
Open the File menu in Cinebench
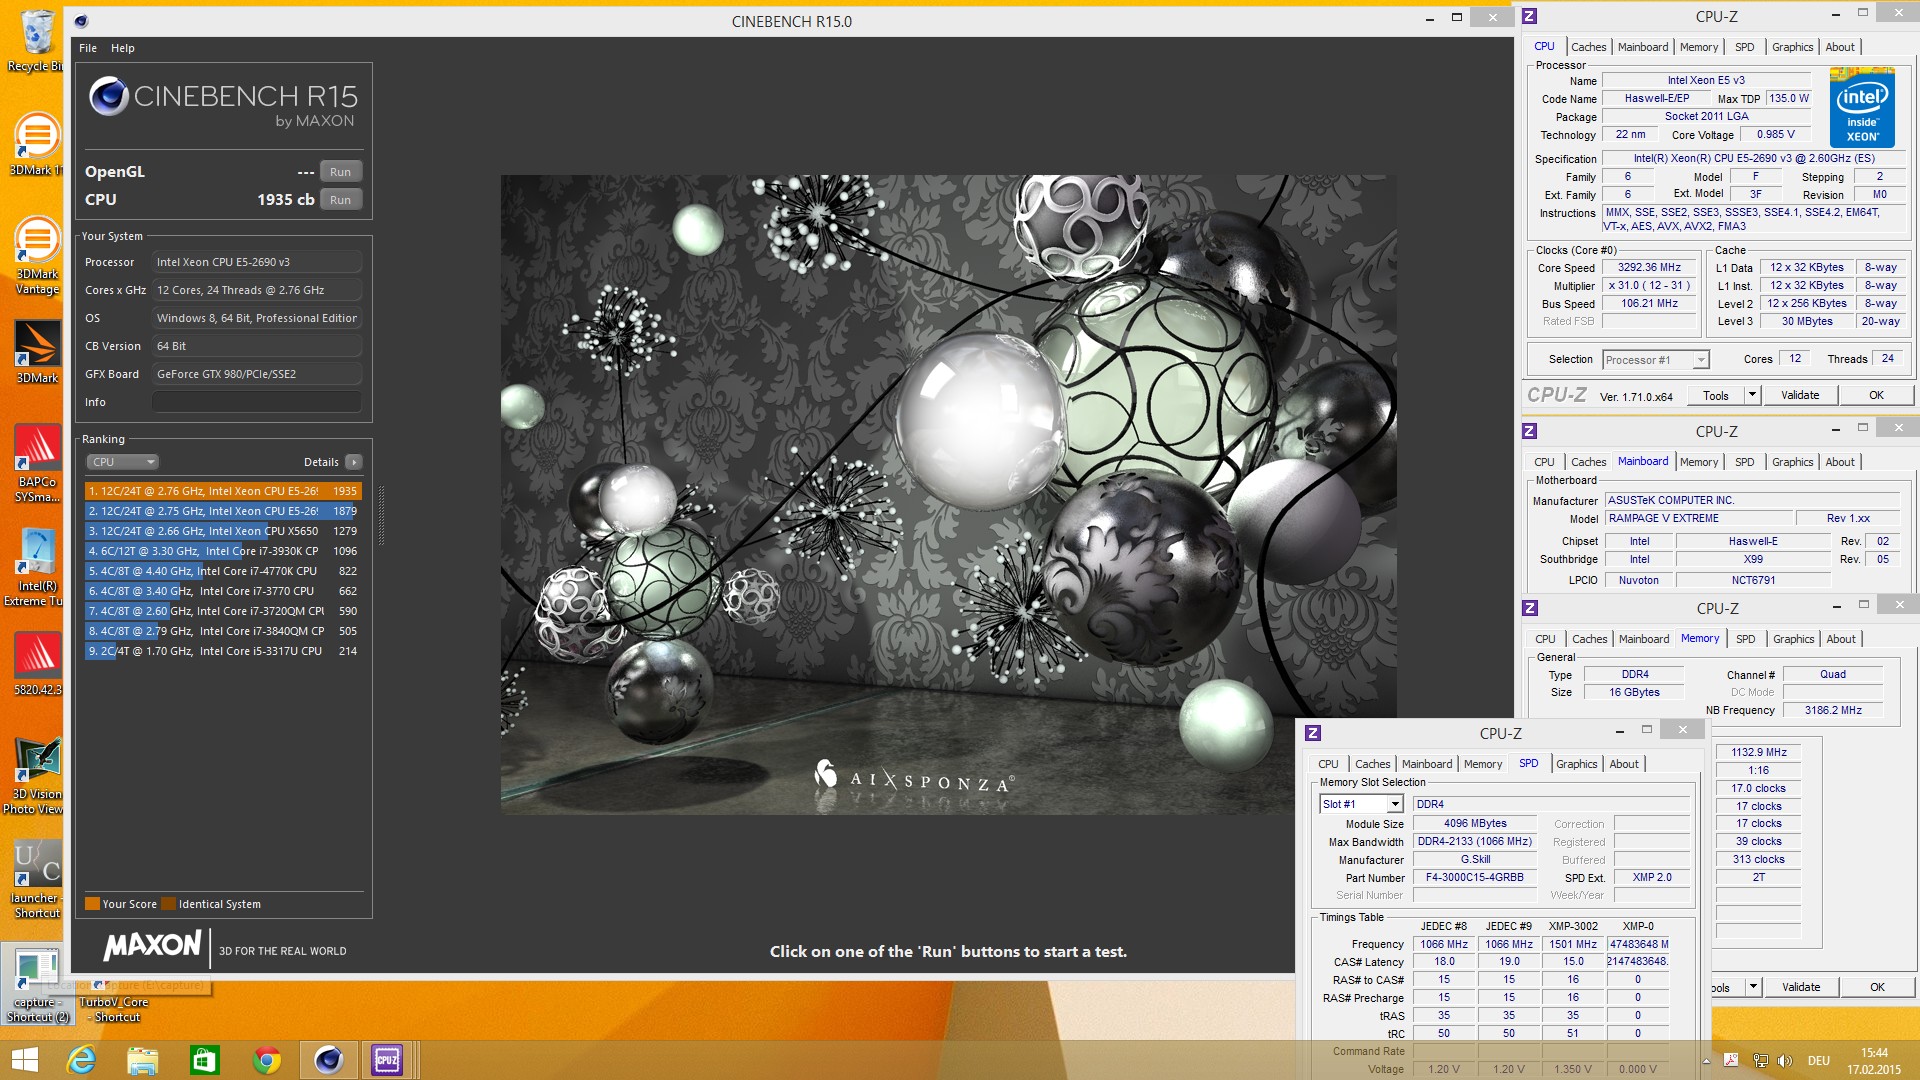[88, 48]
